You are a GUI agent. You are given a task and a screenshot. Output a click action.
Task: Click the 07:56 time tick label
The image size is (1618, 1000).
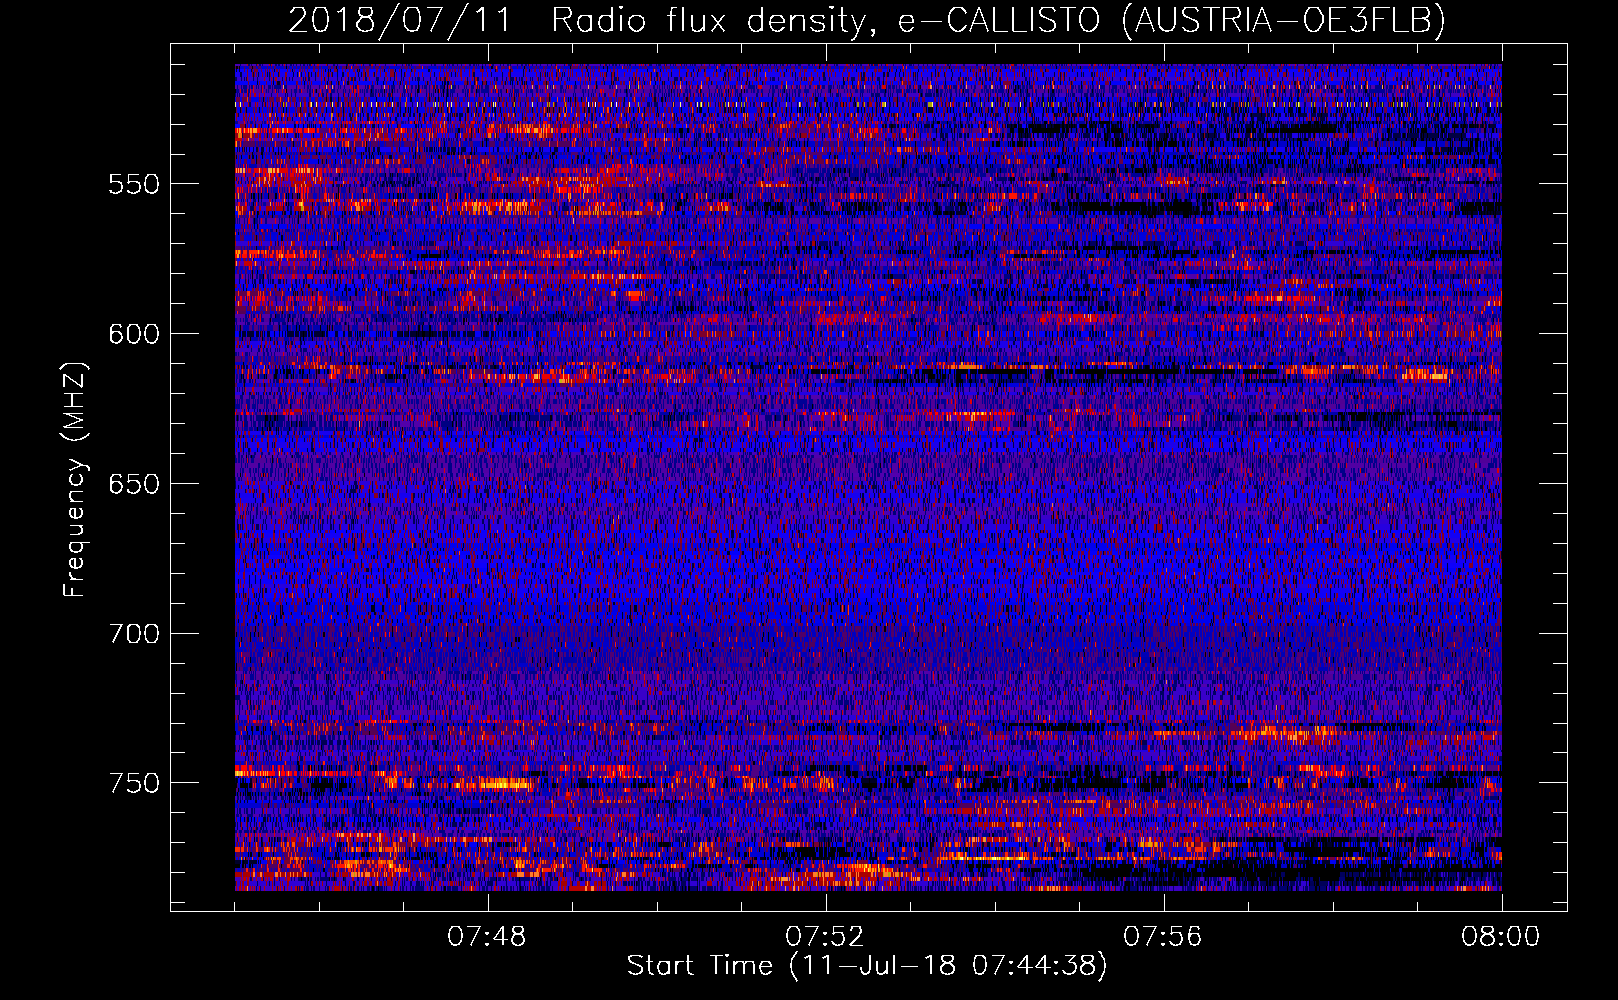pos(1163,937)
